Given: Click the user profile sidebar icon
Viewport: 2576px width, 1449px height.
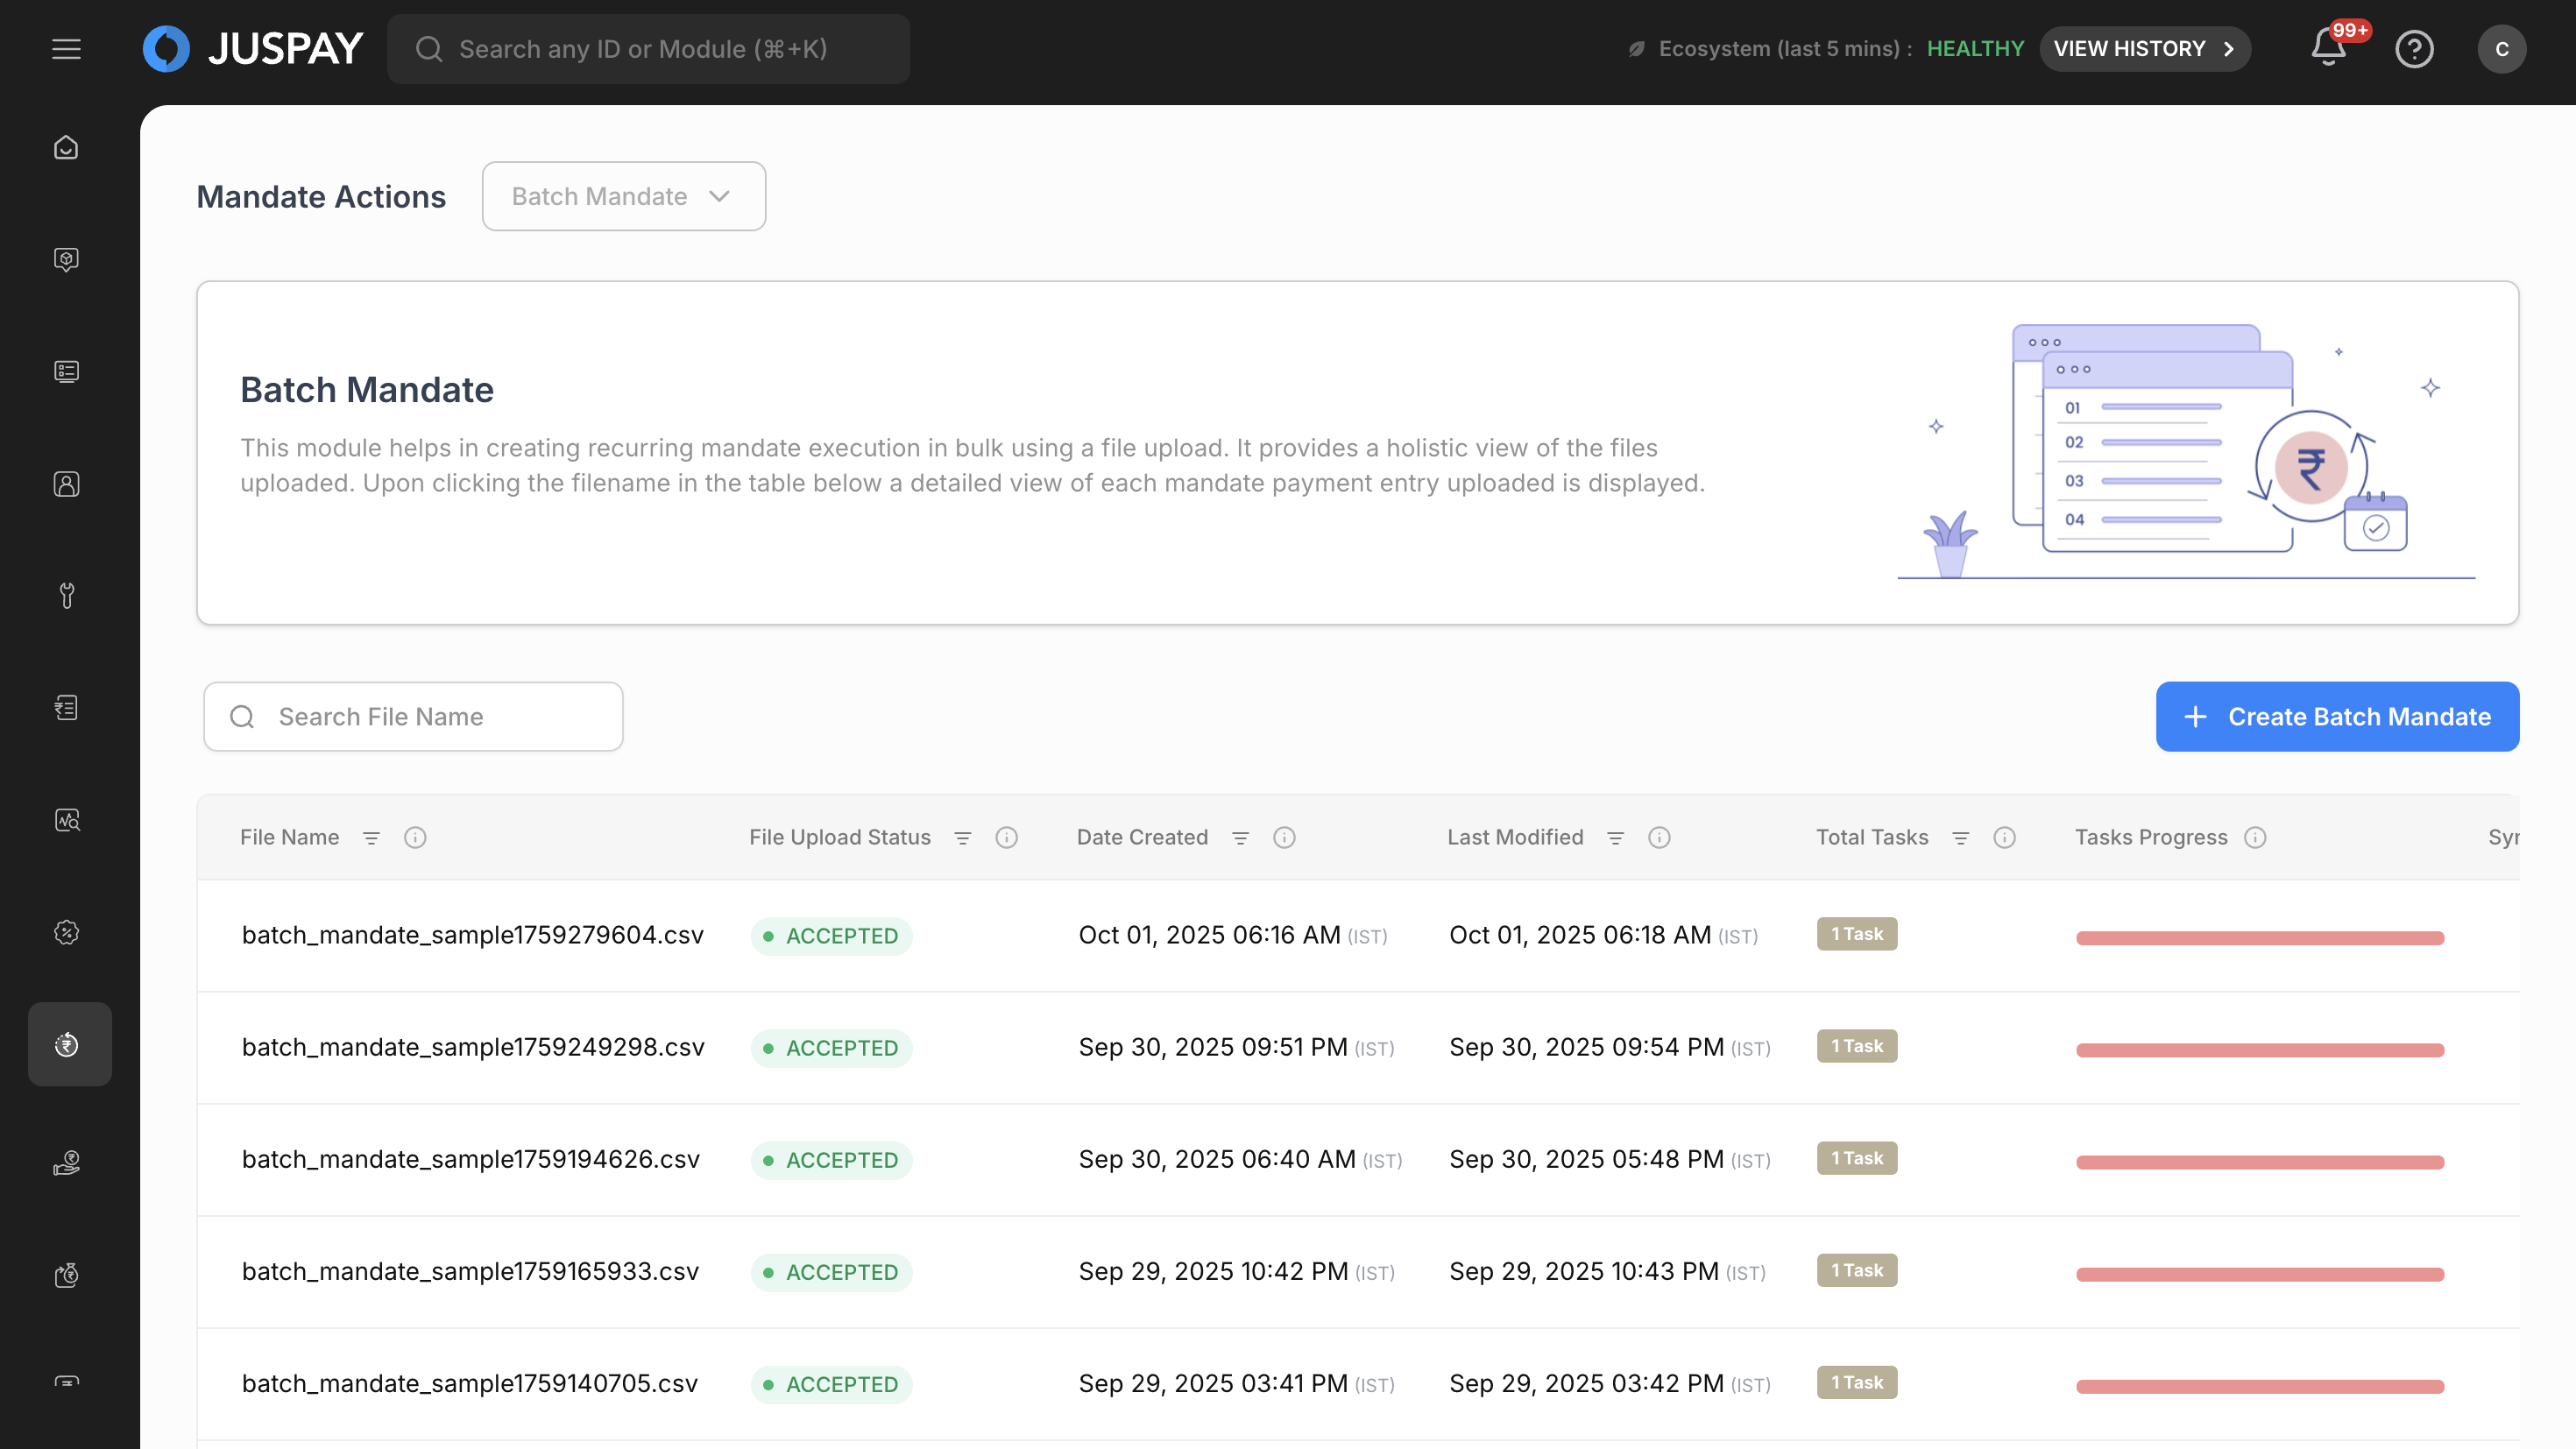Looking at the screenshot, I should pos(66,484).
